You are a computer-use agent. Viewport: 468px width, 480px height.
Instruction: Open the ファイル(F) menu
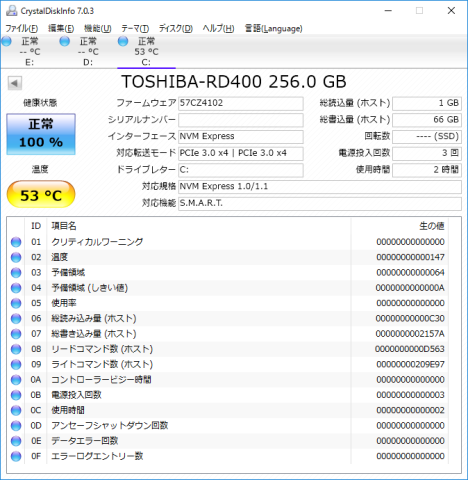22,28
